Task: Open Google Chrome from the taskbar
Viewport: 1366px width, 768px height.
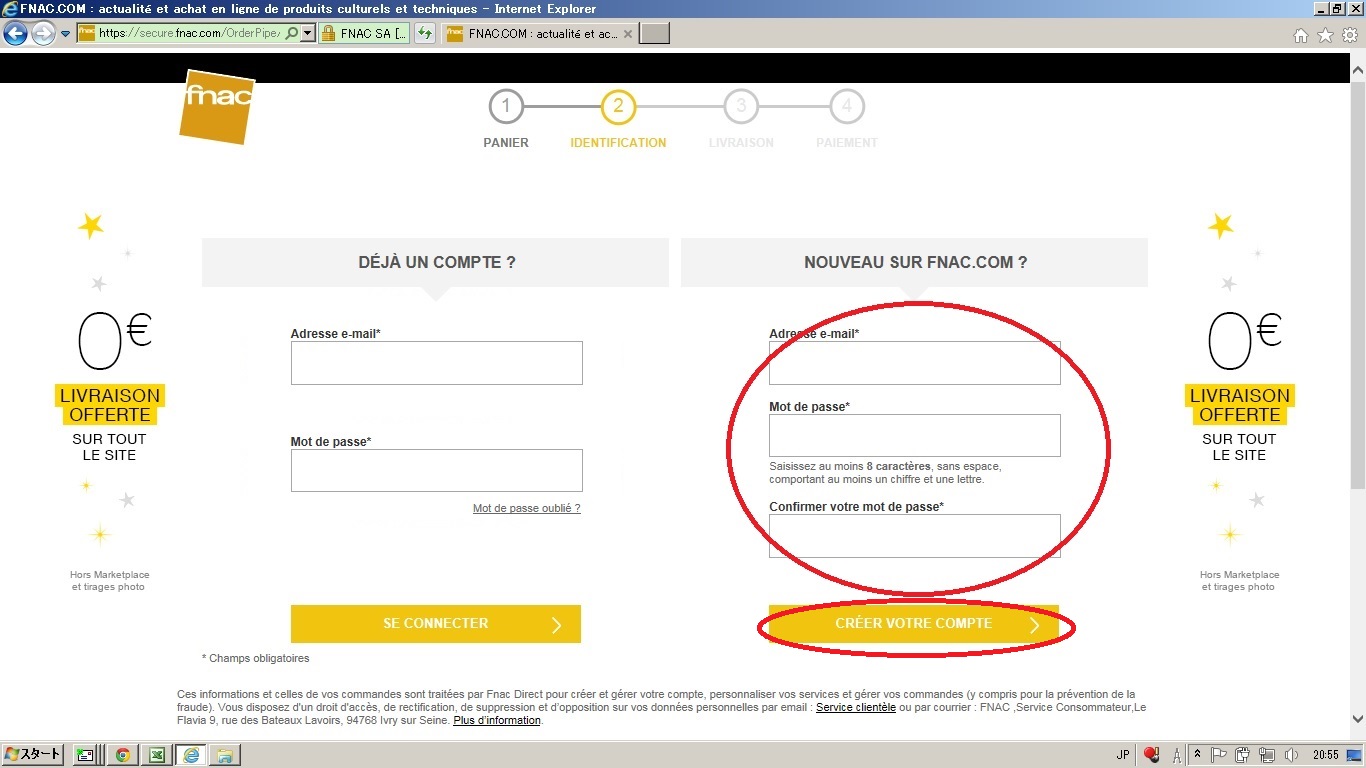Action: [122, 755]
